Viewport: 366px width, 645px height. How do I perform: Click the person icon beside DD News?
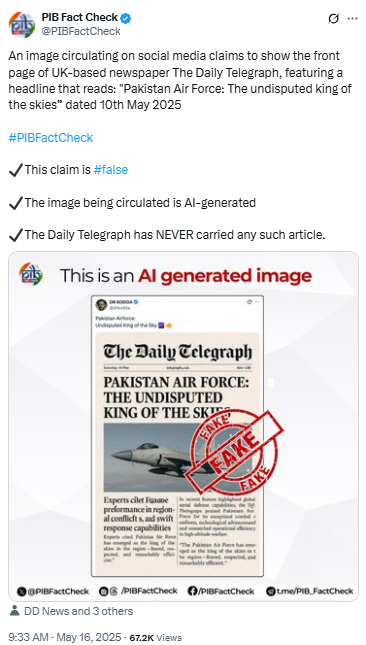point(14,611)
